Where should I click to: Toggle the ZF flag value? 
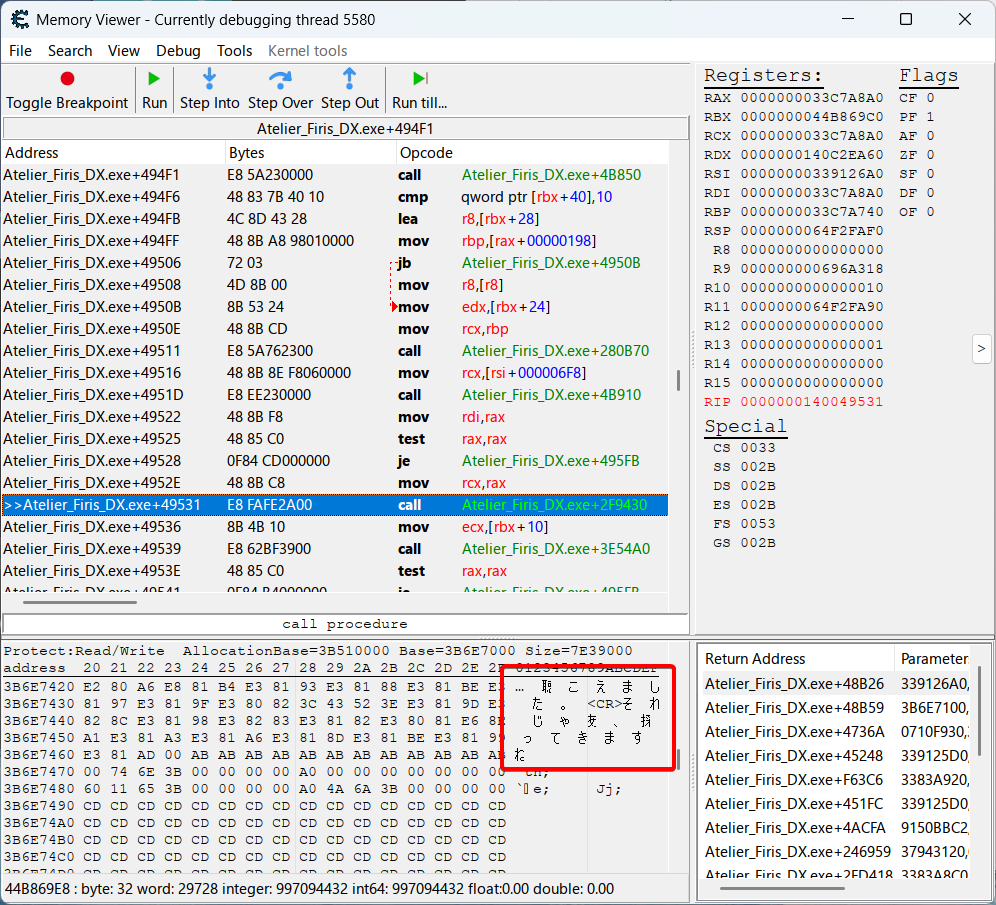[929, 155]
